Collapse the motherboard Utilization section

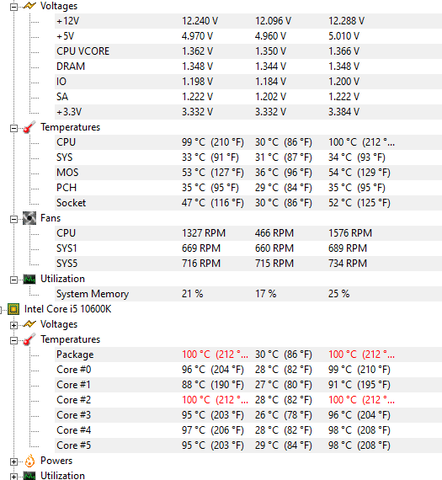[14, 280]
